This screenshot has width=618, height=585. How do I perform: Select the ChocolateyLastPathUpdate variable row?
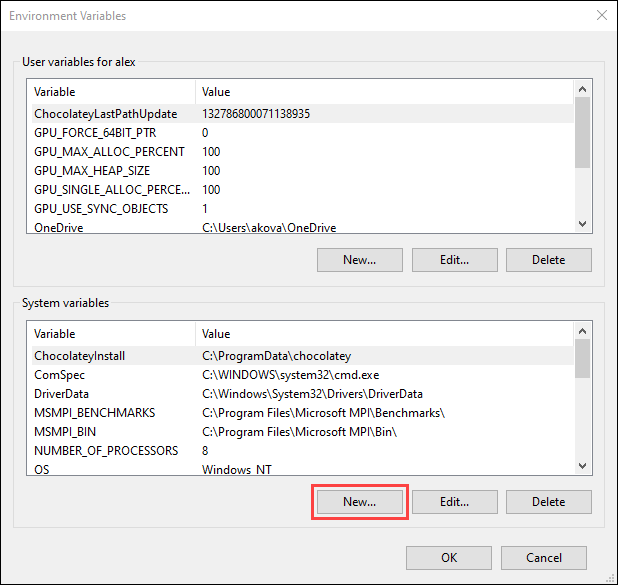pos(303,114)
